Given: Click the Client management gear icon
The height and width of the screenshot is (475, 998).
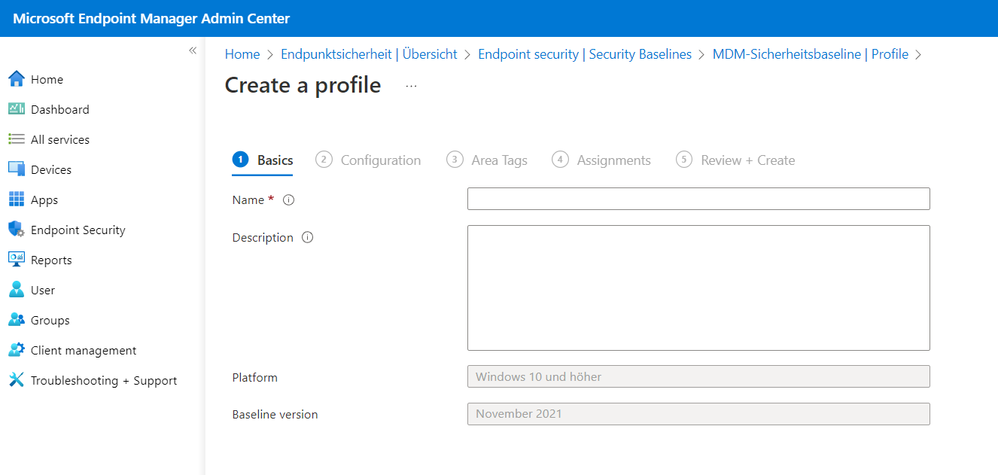Looking at the screenshot, I should click(x=16, y=350).
